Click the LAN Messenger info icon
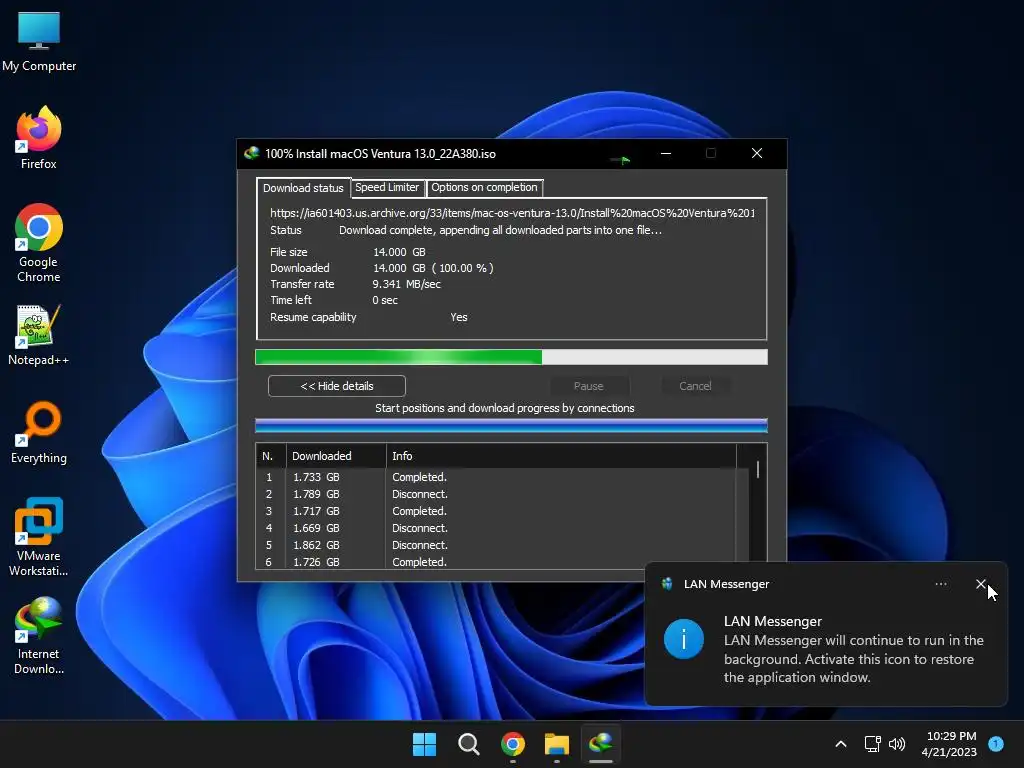The width and height of the screenshot is (1024, 768). 684,639
